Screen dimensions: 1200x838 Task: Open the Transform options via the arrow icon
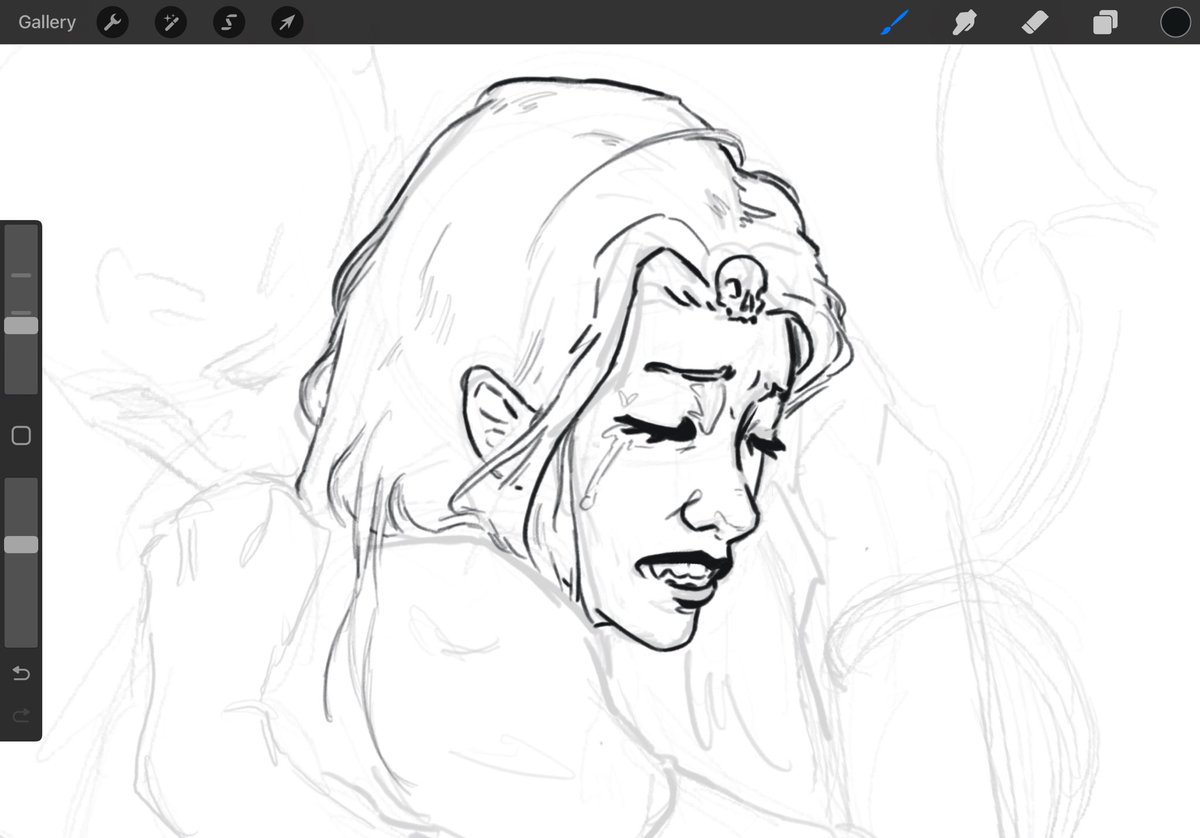tap(286, 21)
